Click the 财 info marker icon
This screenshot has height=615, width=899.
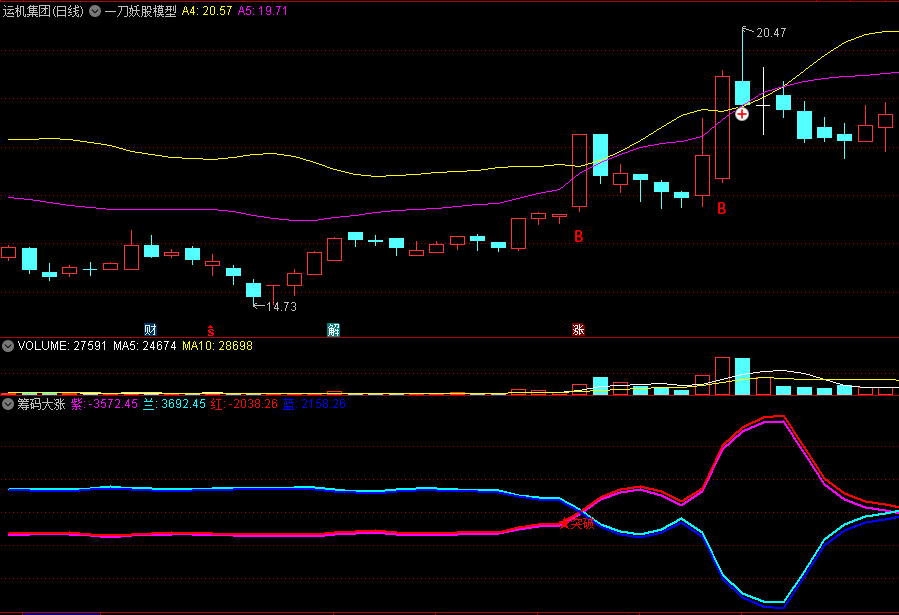click(150, 330)
